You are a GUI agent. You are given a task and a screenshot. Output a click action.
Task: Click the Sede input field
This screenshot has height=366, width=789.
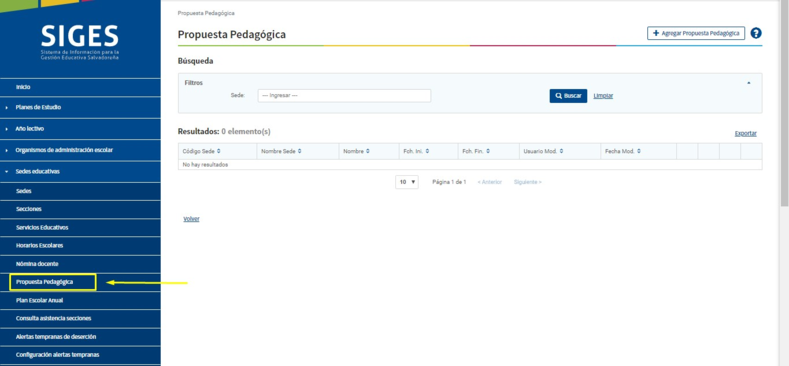(344, 96)
